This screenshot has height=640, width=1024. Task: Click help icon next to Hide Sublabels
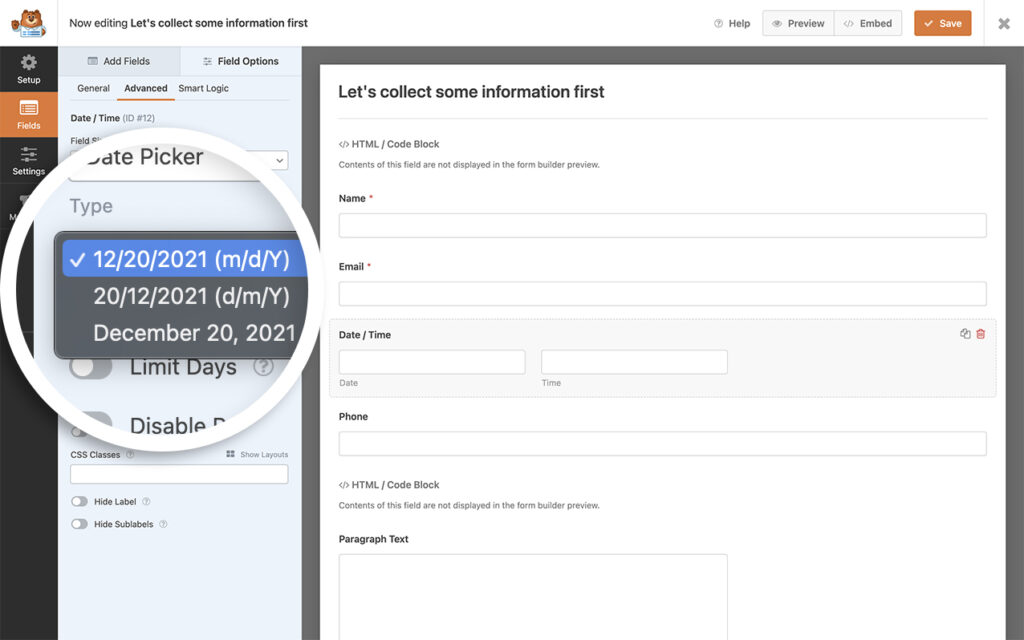[163, 524]
